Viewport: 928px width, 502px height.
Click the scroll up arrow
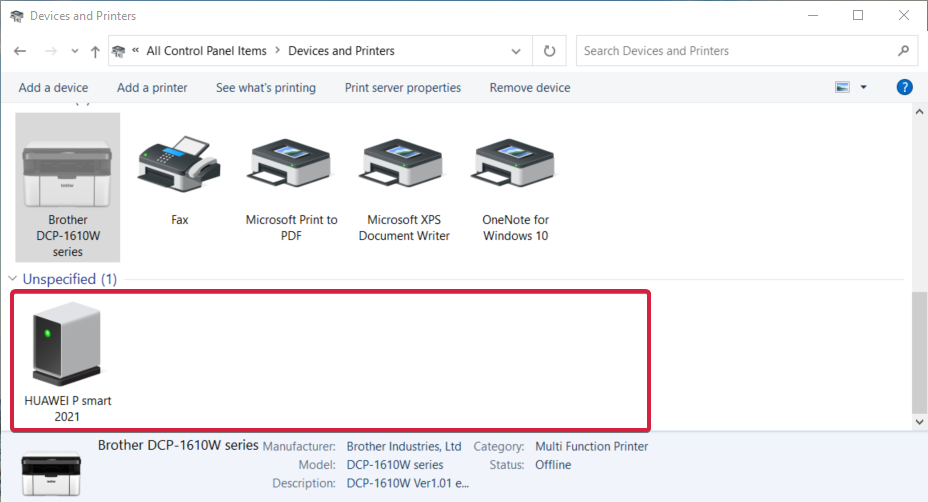tap(919, 111)
